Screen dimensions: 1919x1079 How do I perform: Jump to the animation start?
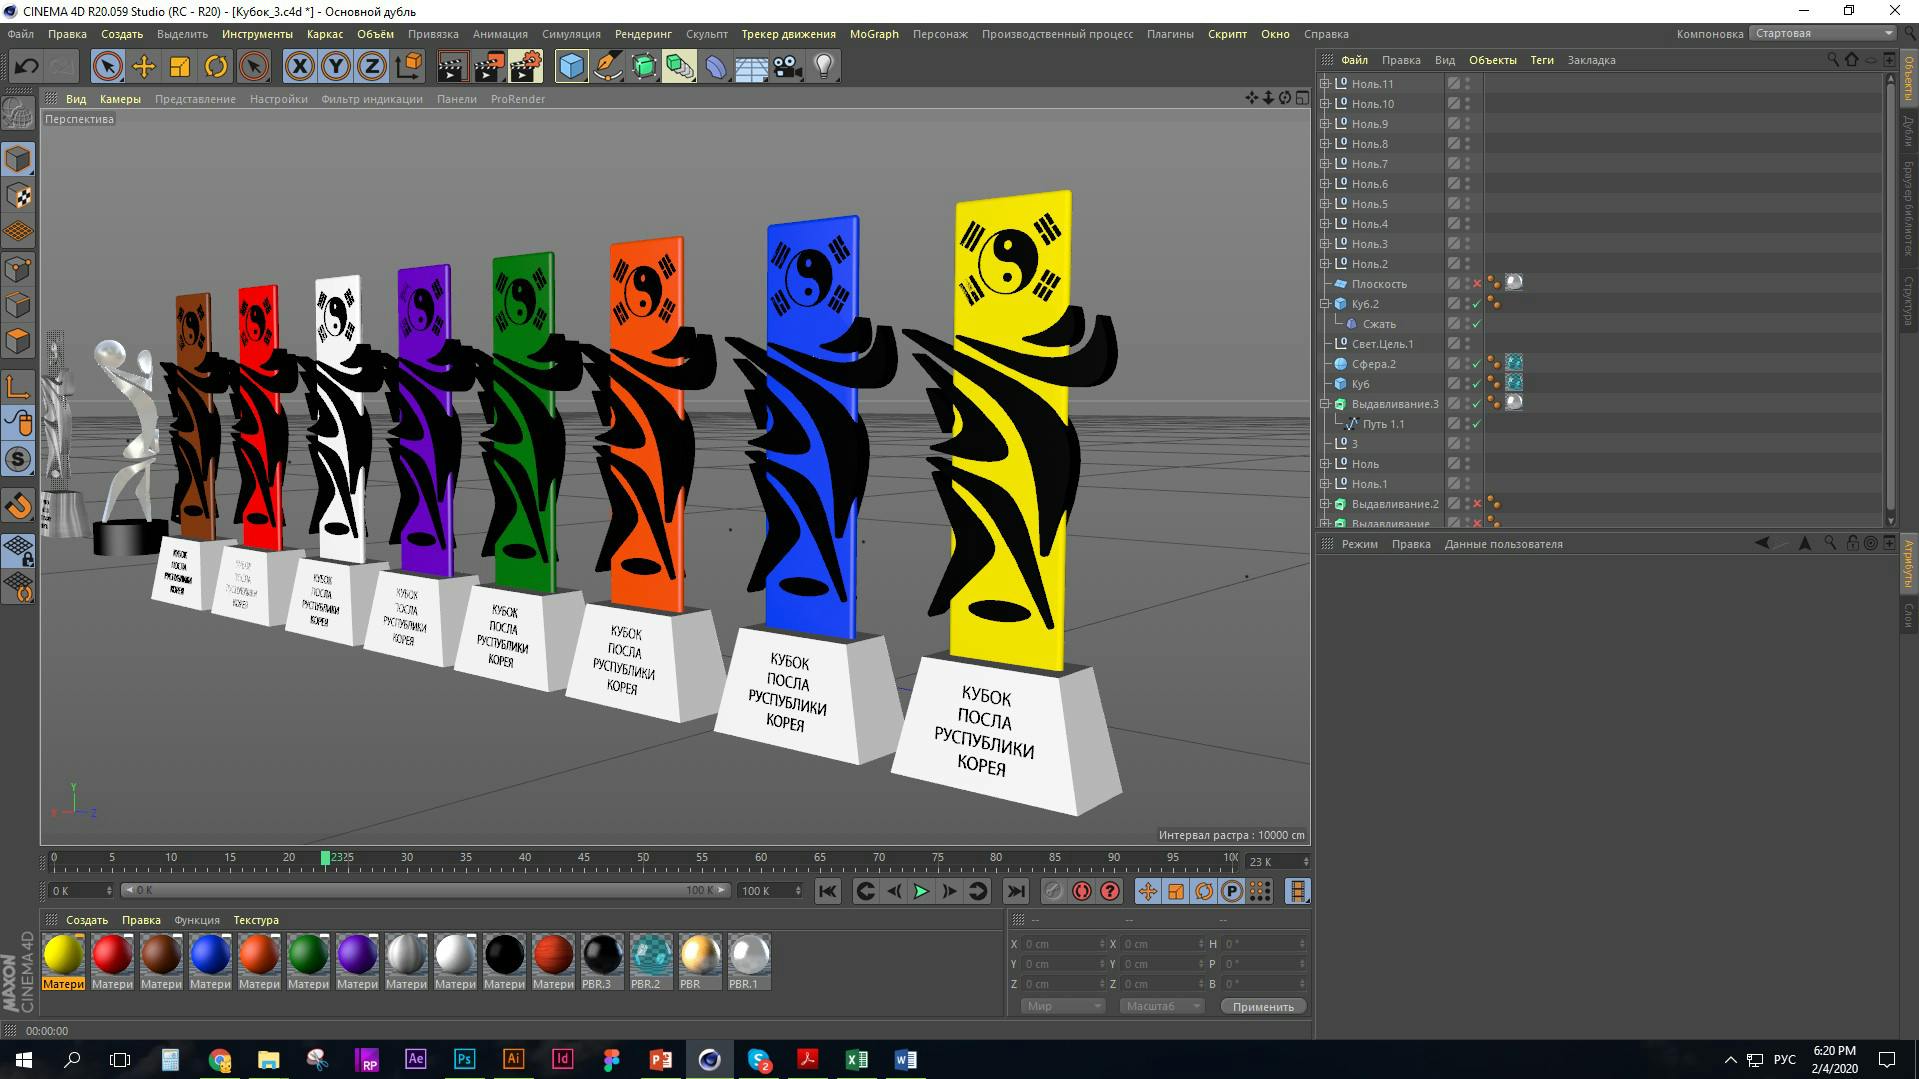pyautogui.click(x=827, y=891)
